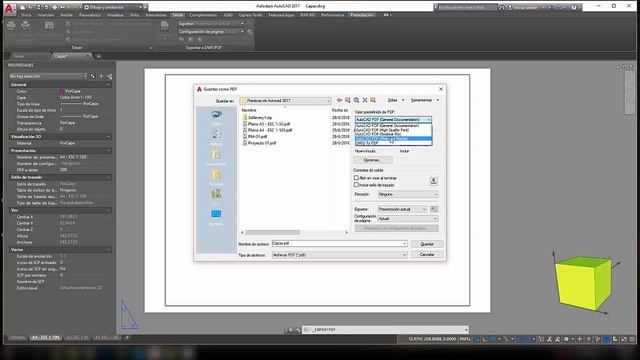Click the customization menu icon in the status bar
The height and width of the screenshot is (360, 640).
tap(632, 339)
